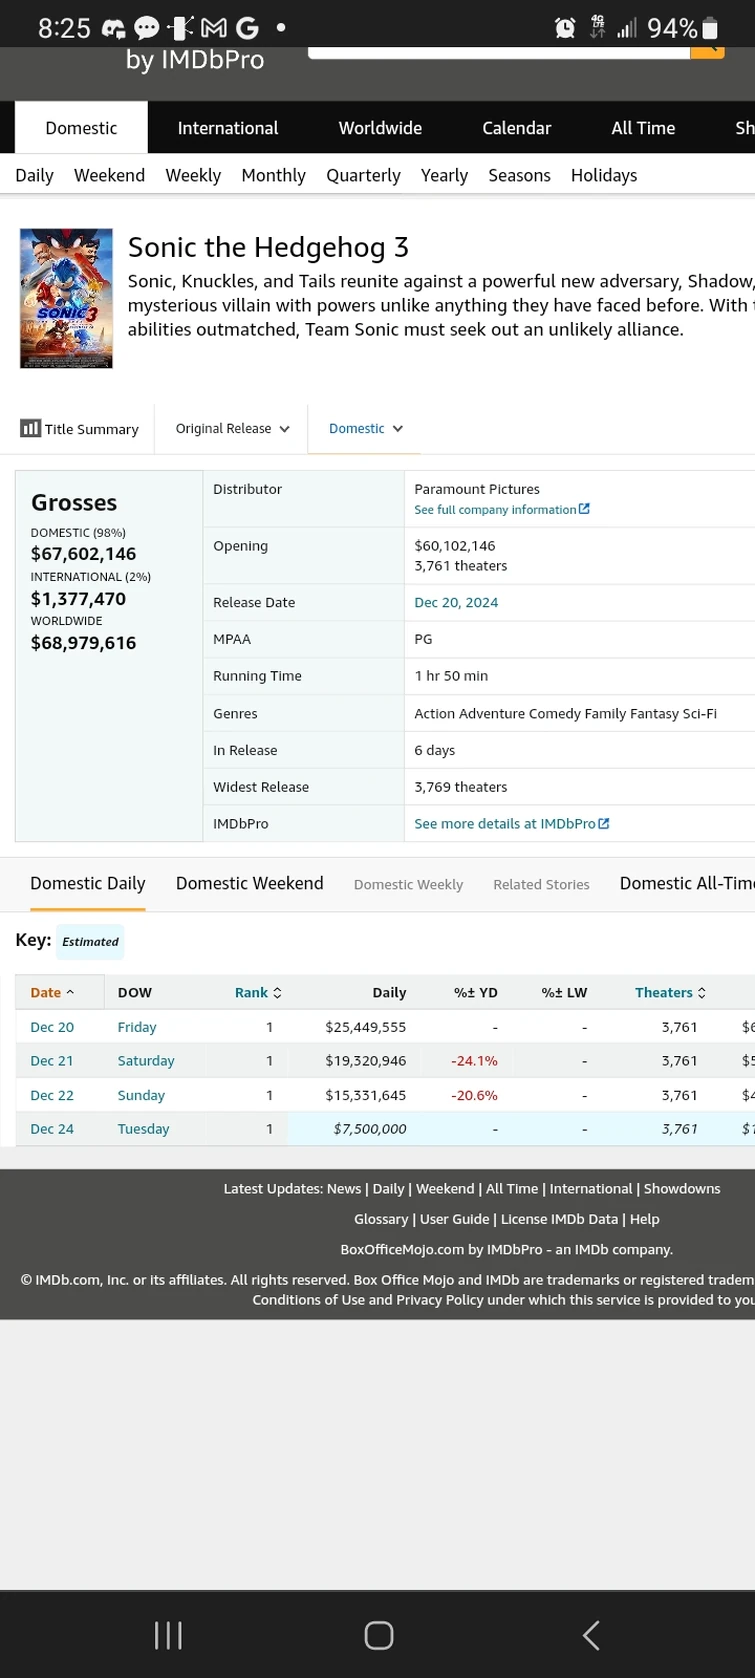Select the Domestic Weekend tab
This screenshot has width=755, height=1678.
(x=249, y=883)
